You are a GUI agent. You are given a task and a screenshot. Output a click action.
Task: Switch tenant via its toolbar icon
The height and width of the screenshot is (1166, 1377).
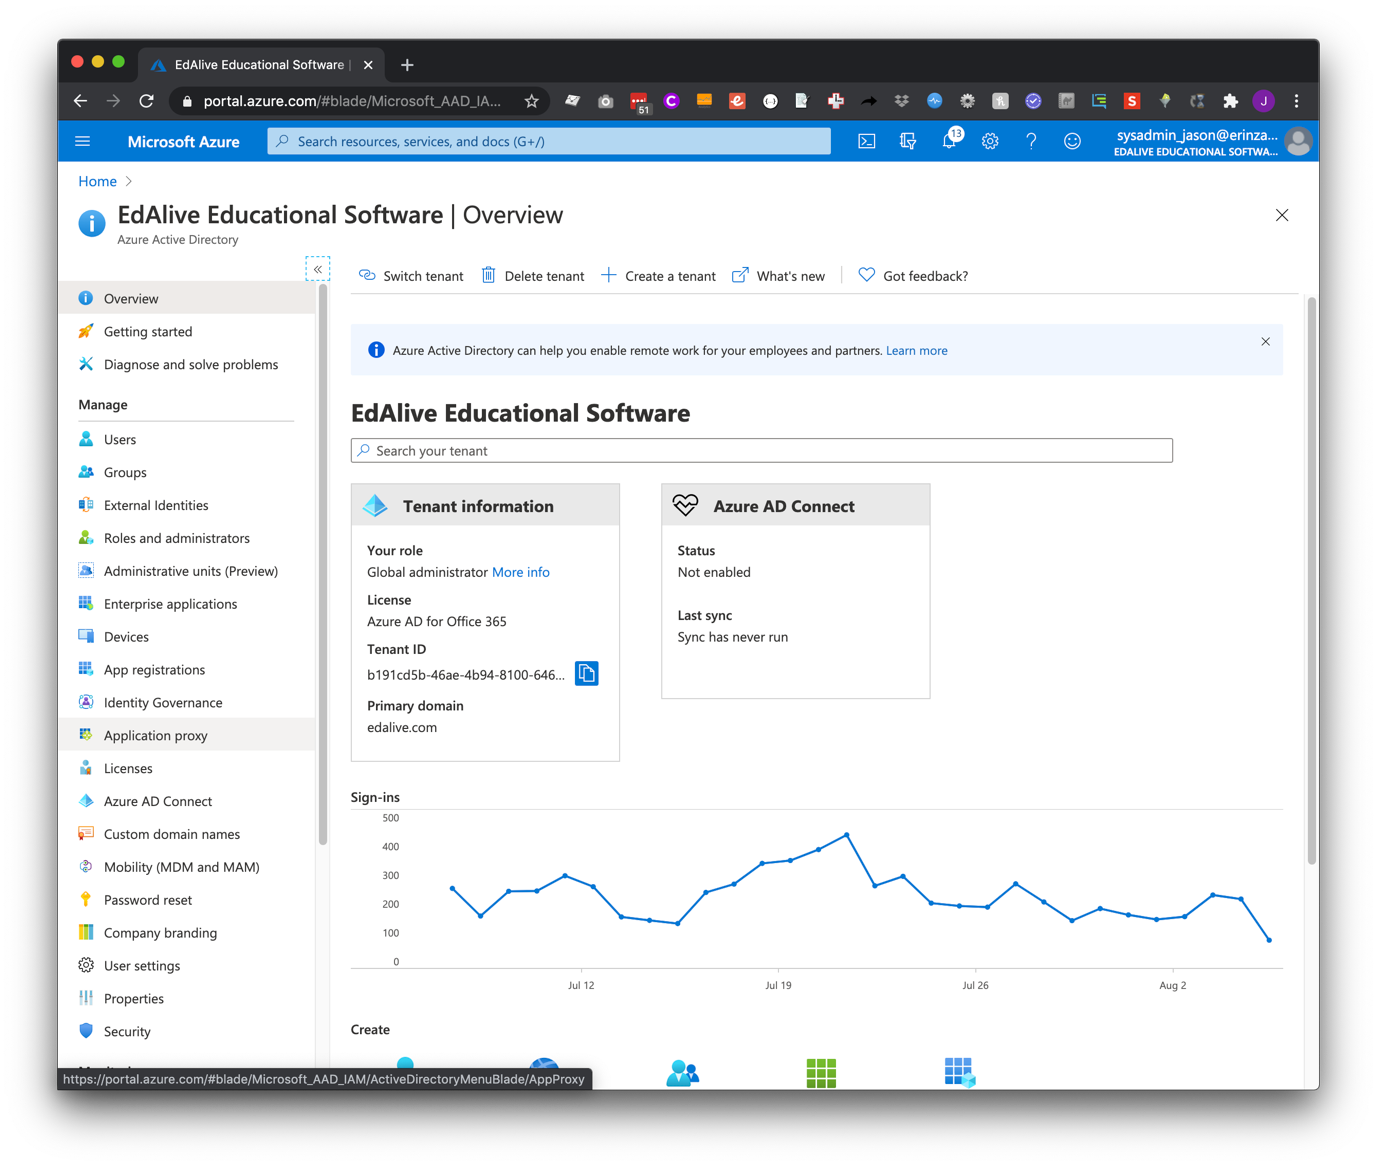point(367,275)
